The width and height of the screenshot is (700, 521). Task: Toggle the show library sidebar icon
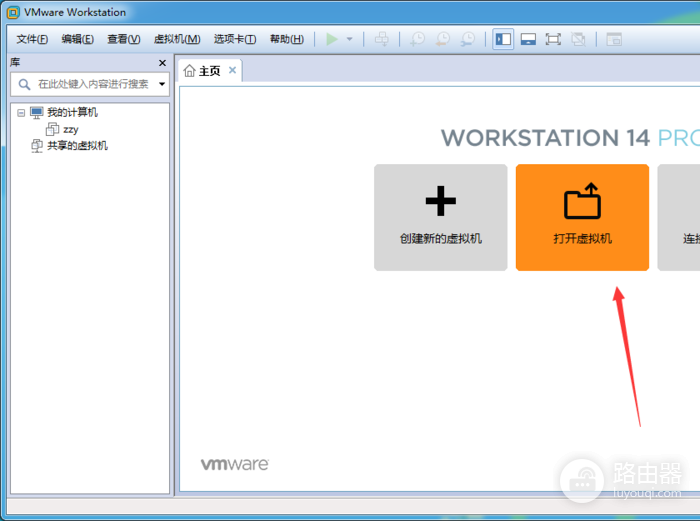coord(503,39)
